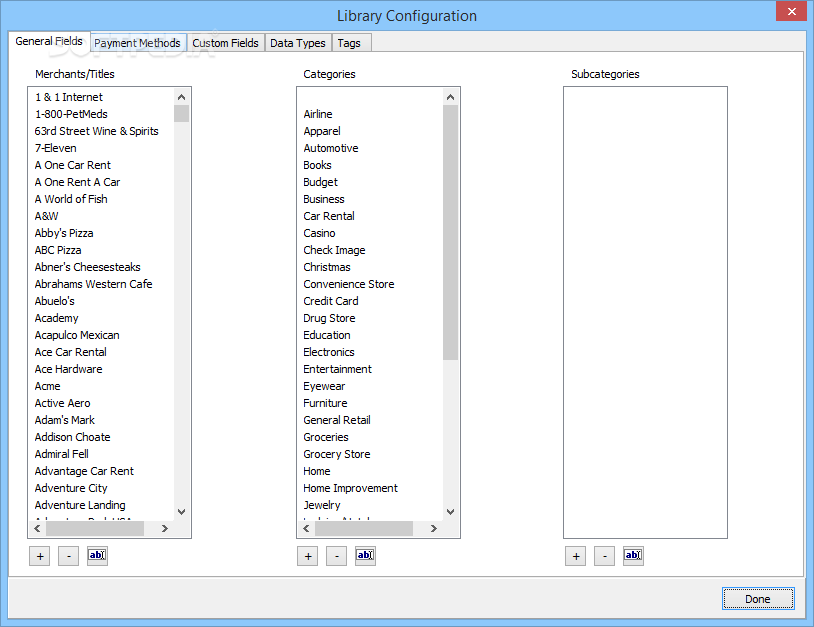Select the Check Image category
The height and width of the screenshot is (627, 814).
click(x=334, y=250)
